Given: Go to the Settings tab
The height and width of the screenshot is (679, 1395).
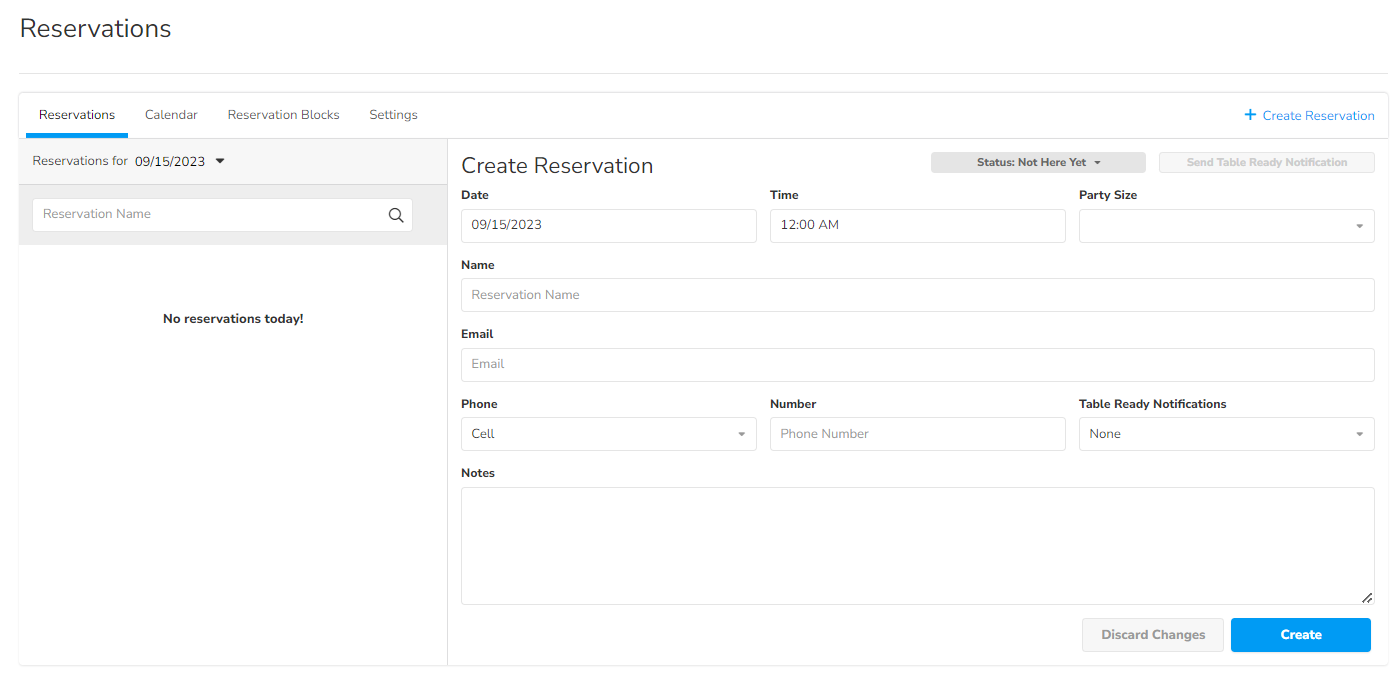Looking at the screenshot, I should coord(393,115).
